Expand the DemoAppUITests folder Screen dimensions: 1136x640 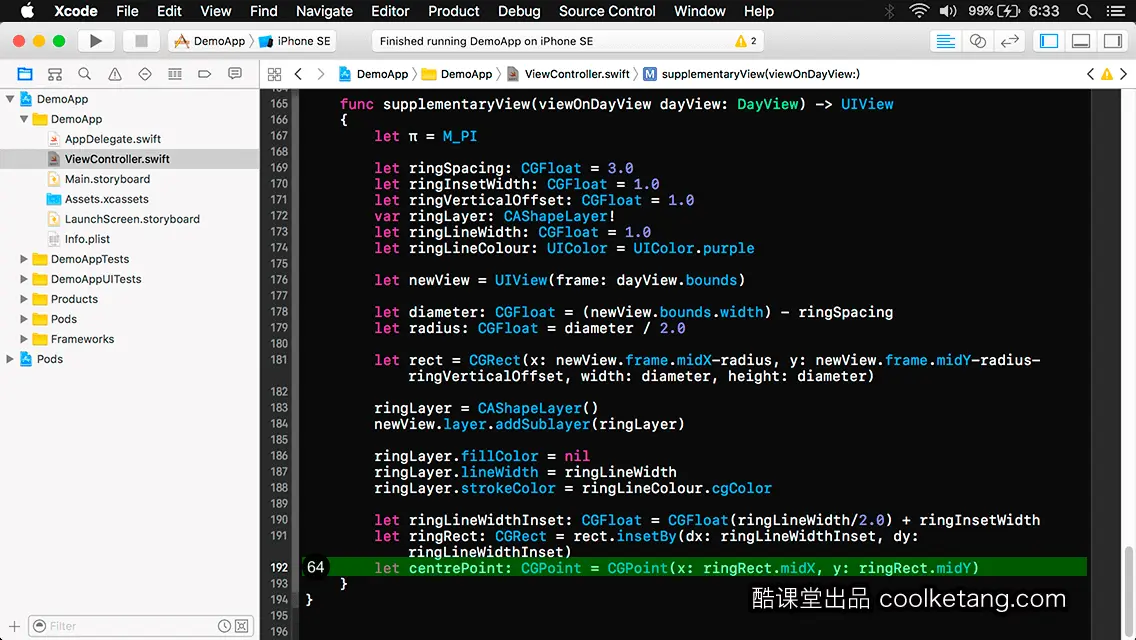coord(24,279)
